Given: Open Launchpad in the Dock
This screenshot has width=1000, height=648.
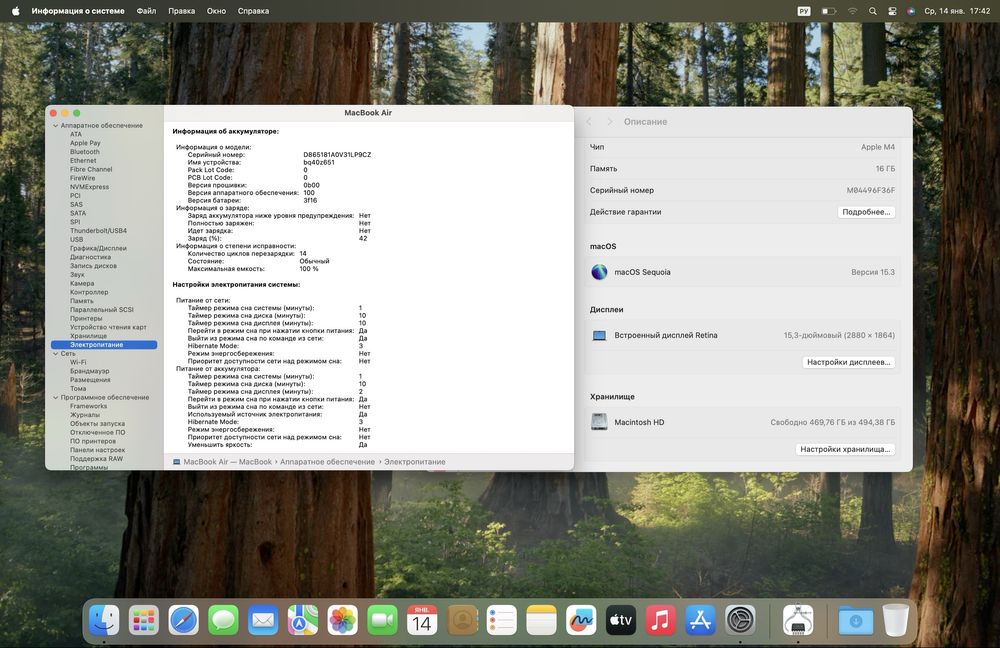Looking at the screenshot, I should [143, 619].
